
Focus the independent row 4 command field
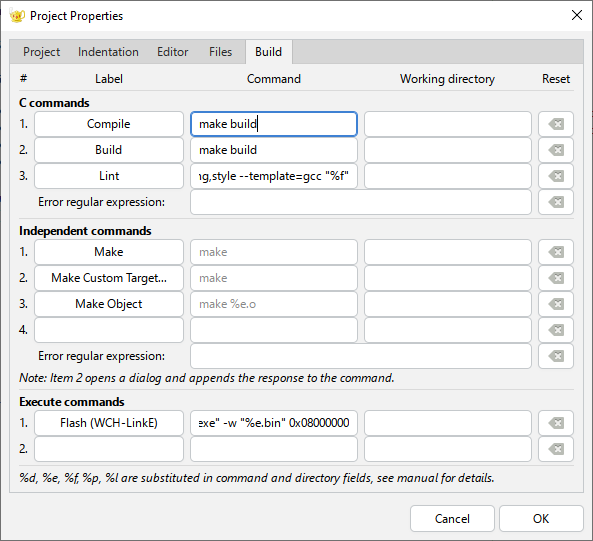point(274,330)
